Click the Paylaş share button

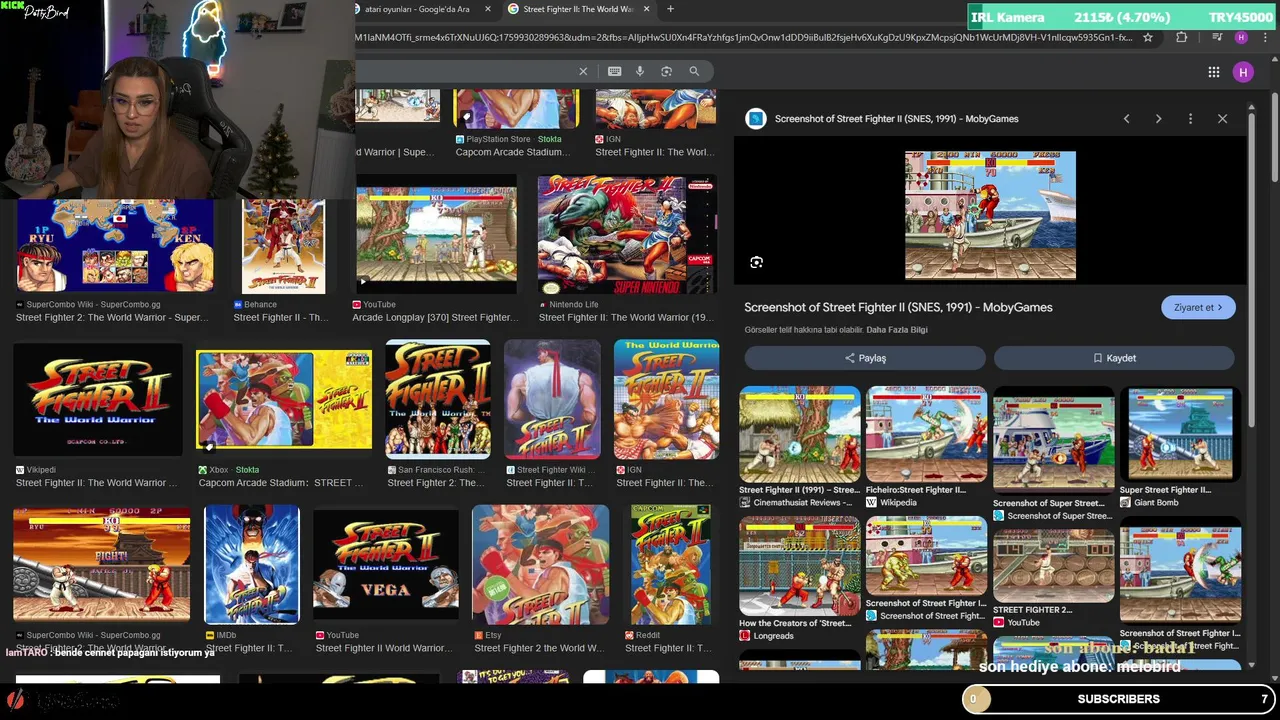(x=865, y=358)
